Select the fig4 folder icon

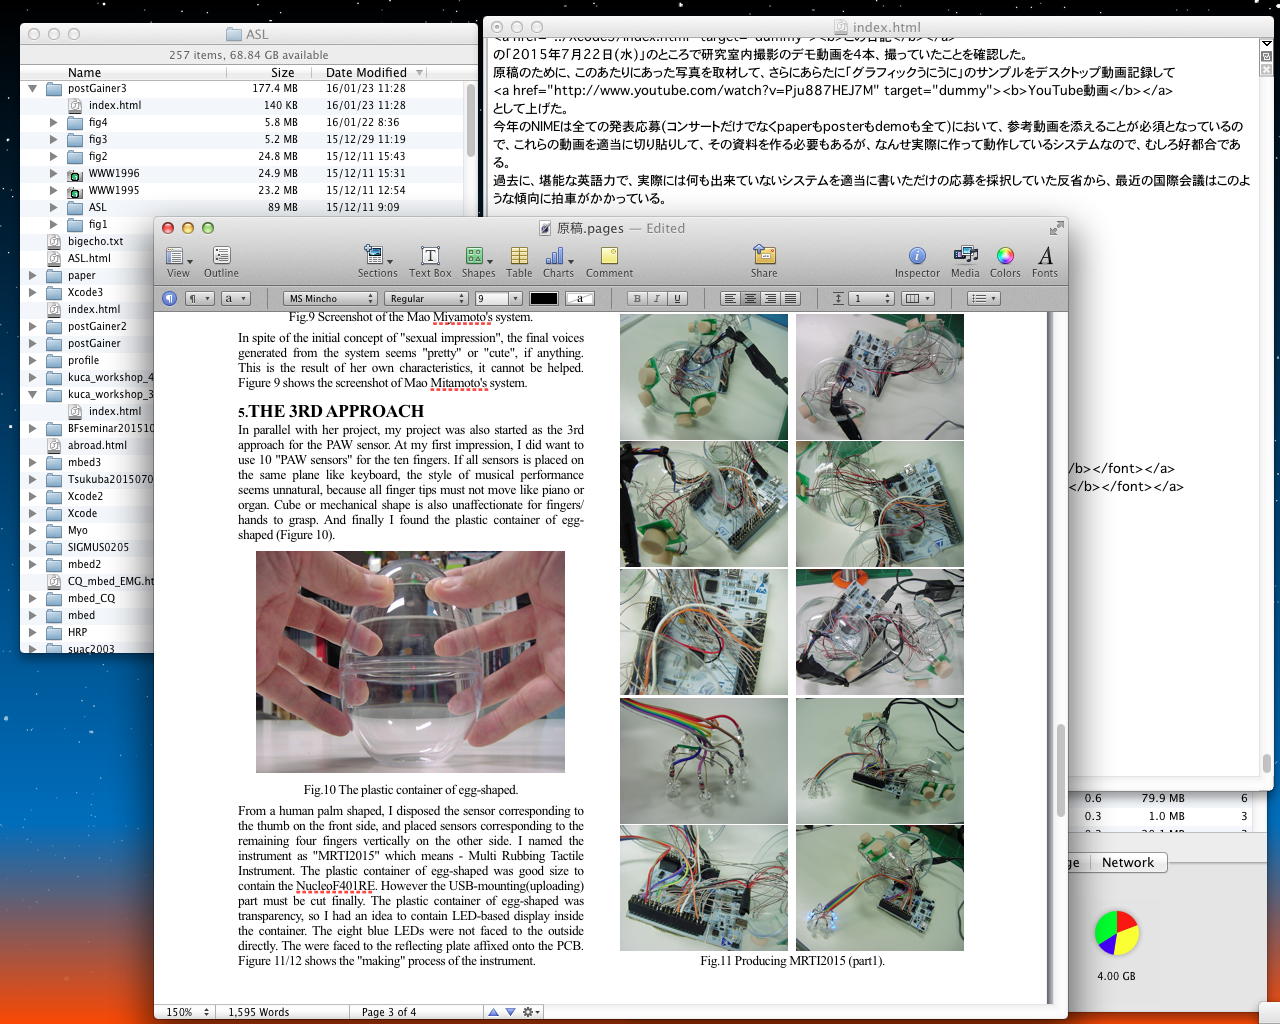[74, 122]
